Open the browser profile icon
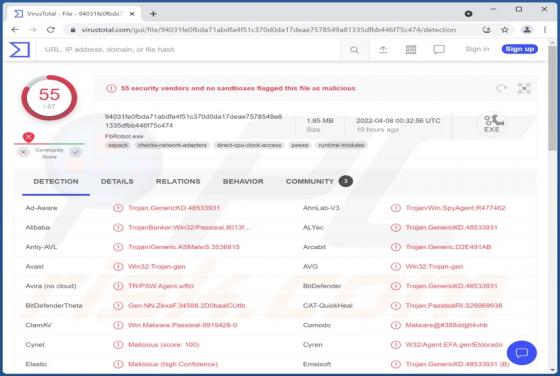This screenshot has height=376, width=560. click(526, 30)
